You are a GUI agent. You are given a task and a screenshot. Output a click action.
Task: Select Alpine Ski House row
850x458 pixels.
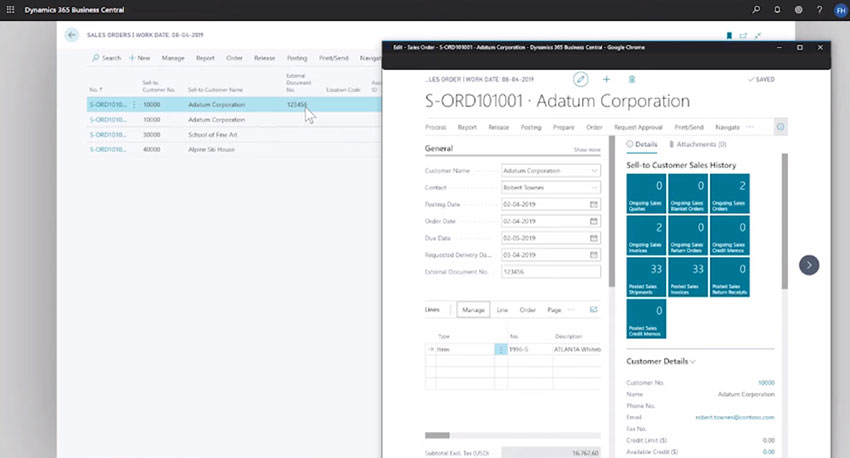pyautogui.click(x=234, y=150)
